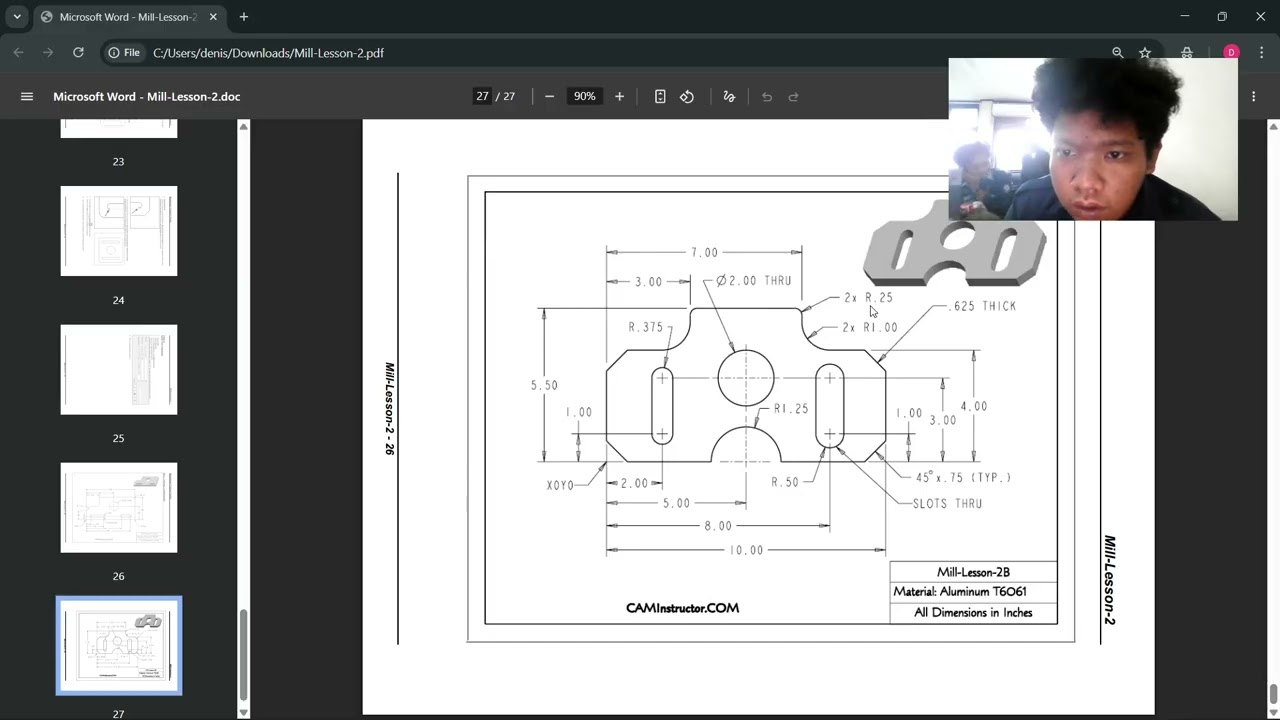The width and height of the screenshot is (1280, 720).
Task: Open the PDF viewer more actions menu
Action: [1253, 97]
